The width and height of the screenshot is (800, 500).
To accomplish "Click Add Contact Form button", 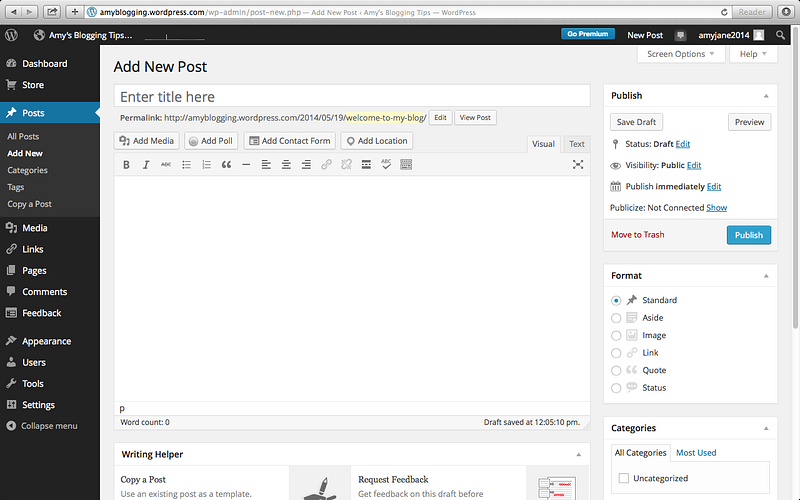I will click(x=289, y=141).
